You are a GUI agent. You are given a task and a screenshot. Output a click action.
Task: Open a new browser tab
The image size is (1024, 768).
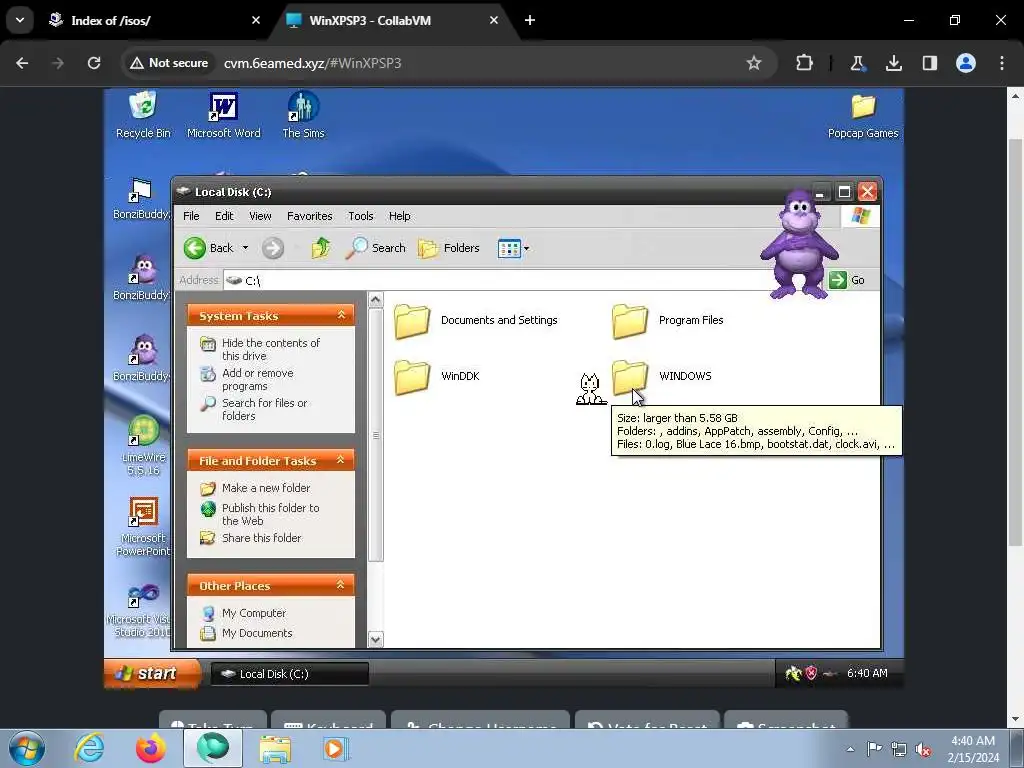[x=530, y=20]
